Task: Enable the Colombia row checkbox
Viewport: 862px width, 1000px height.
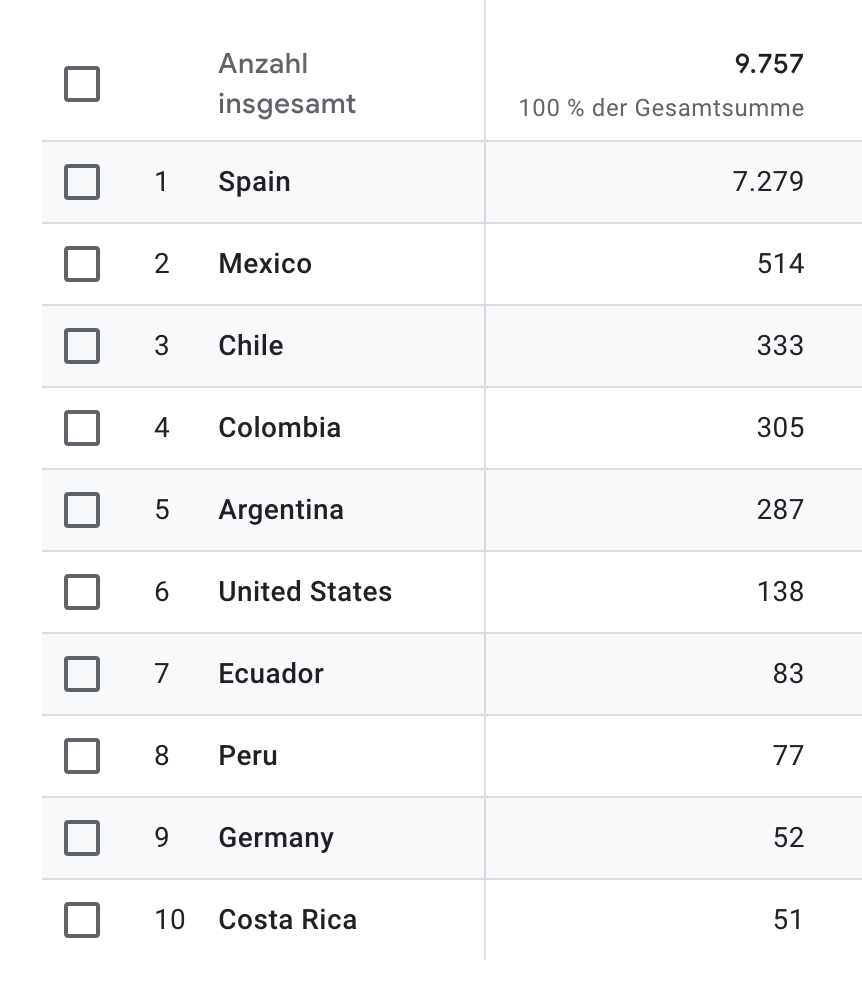Action: pos(82,428)
